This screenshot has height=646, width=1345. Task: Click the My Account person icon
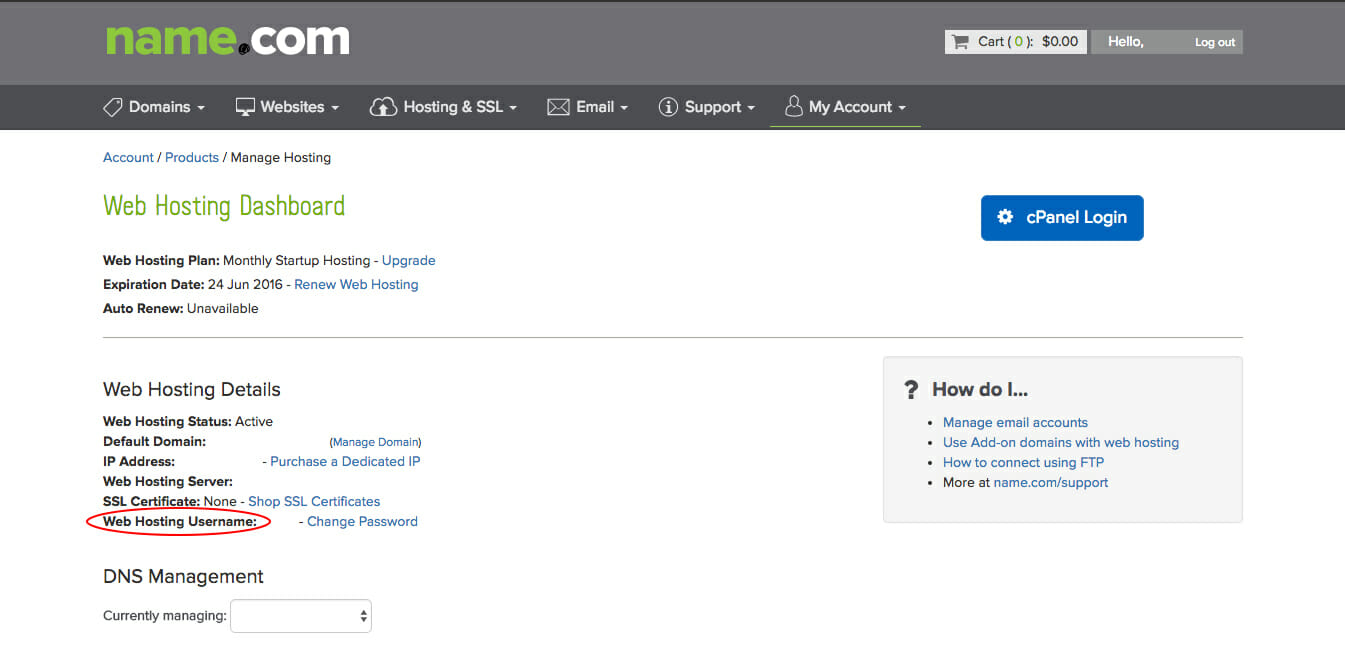point(793,106)
